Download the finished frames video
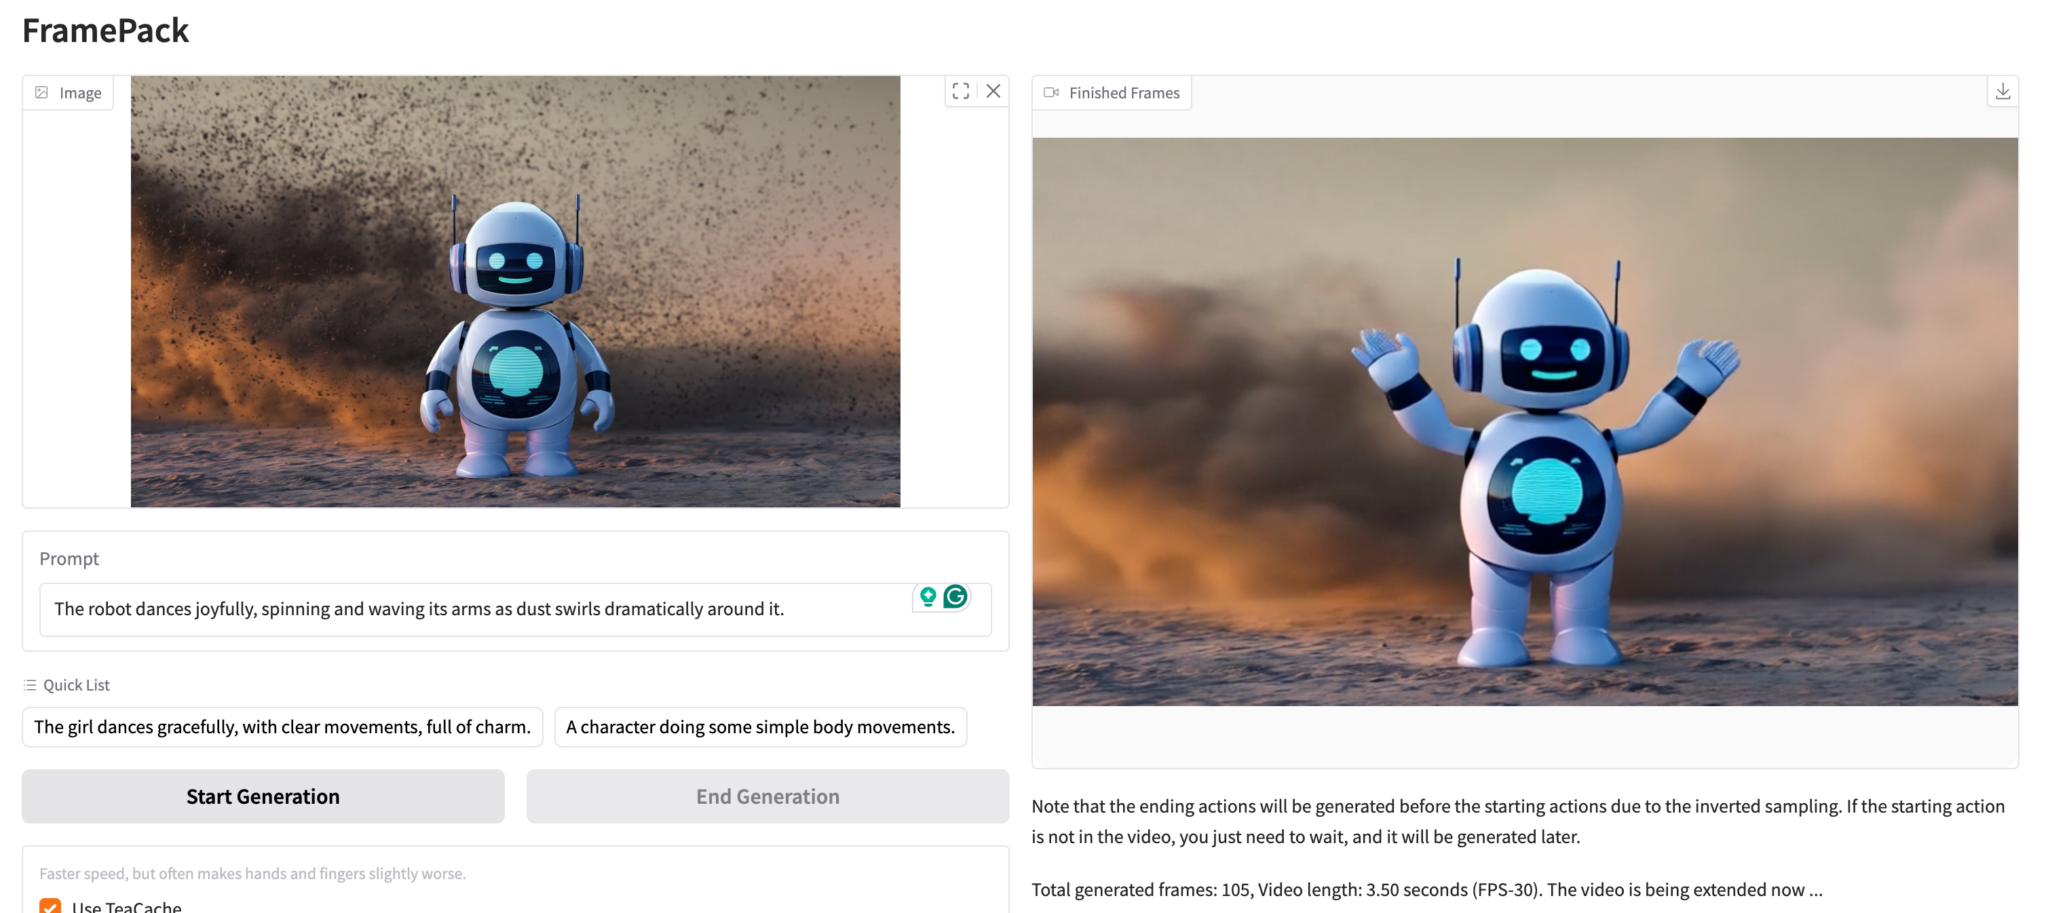 tap(2002, 92)
